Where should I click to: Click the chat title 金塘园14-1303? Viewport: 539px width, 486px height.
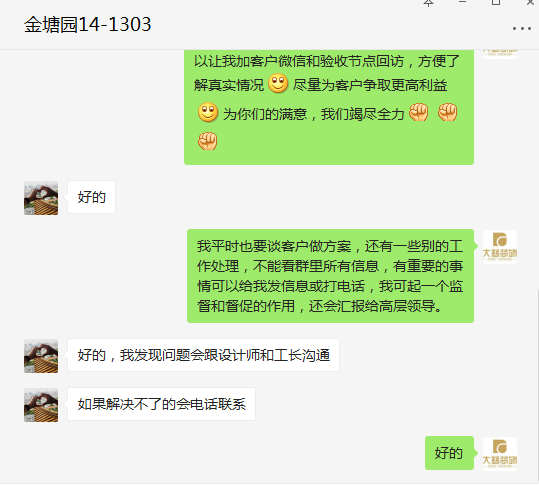[x=87, y=24]
